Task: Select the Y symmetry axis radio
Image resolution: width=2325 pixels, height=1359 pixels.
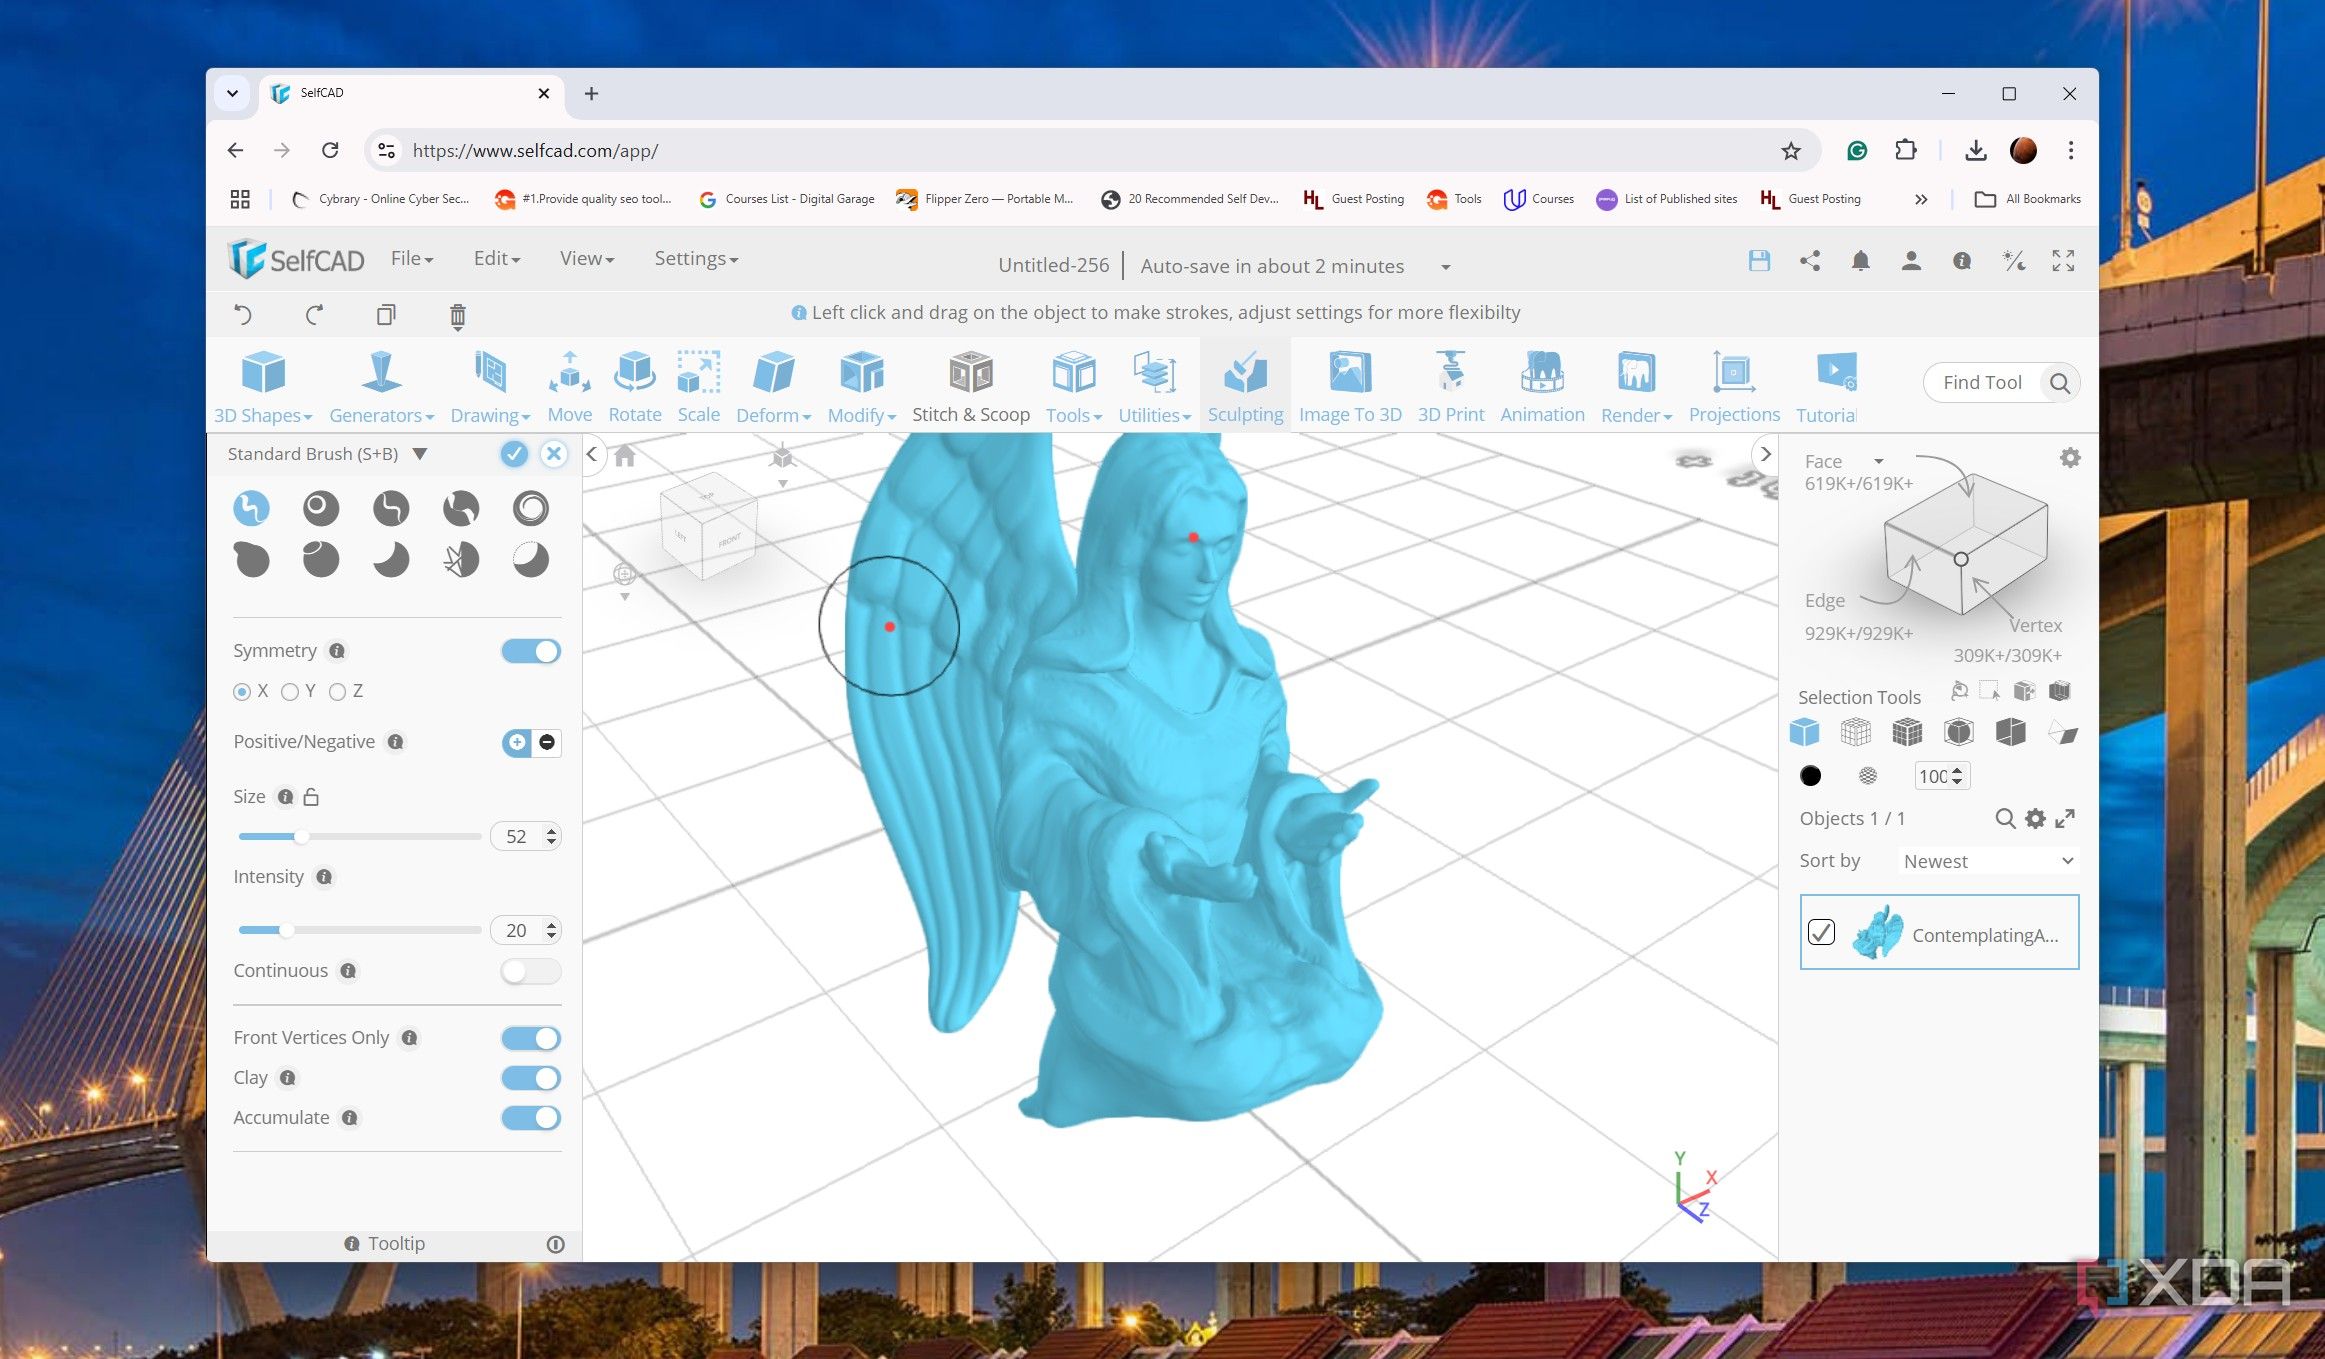Action: click(x=290, y=692)
